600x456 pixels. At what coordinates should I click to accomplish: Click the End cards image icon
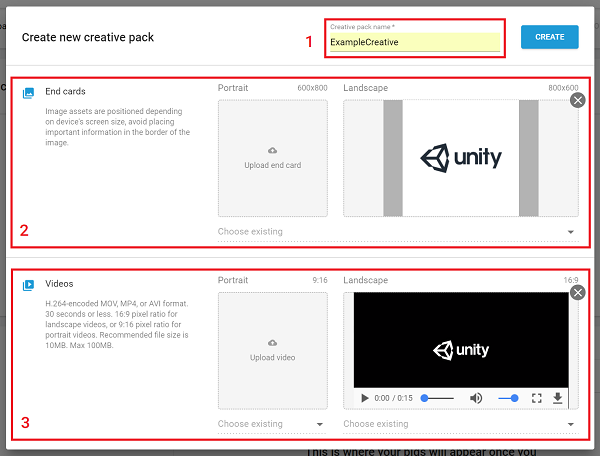pyautogui.click(x=28, y=93)
